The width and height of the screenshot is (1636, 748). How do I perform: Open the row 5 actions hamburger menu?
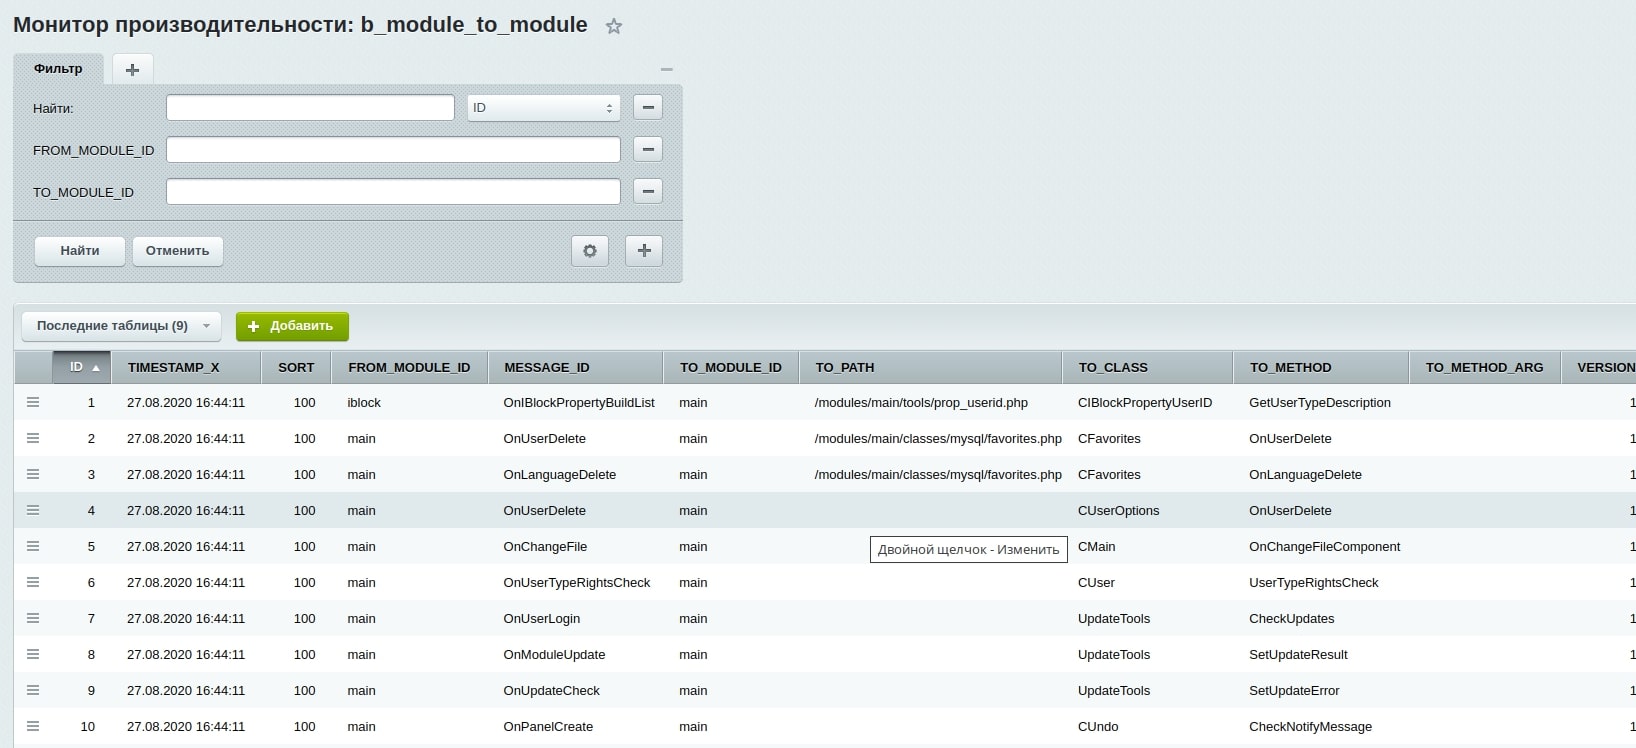click(33, 546)
